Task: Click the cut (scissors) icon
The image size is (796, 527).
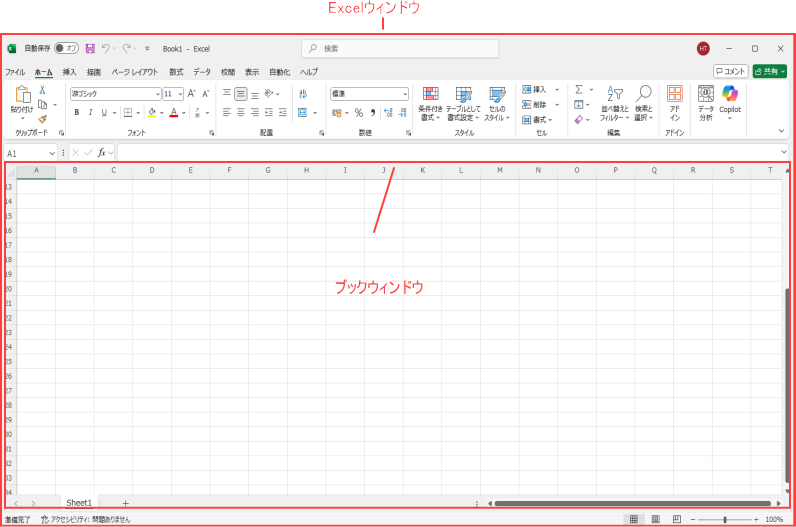Action: pos(42,90)
